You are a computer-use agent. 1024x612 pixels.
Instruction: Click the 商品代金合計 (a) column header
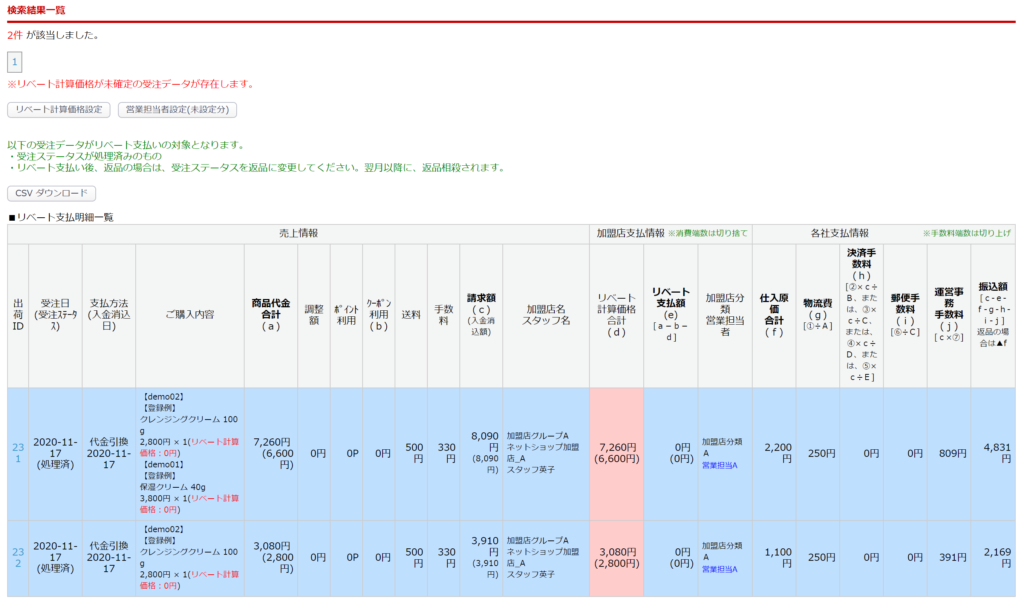pyautogui.click(x=270, y=314)
